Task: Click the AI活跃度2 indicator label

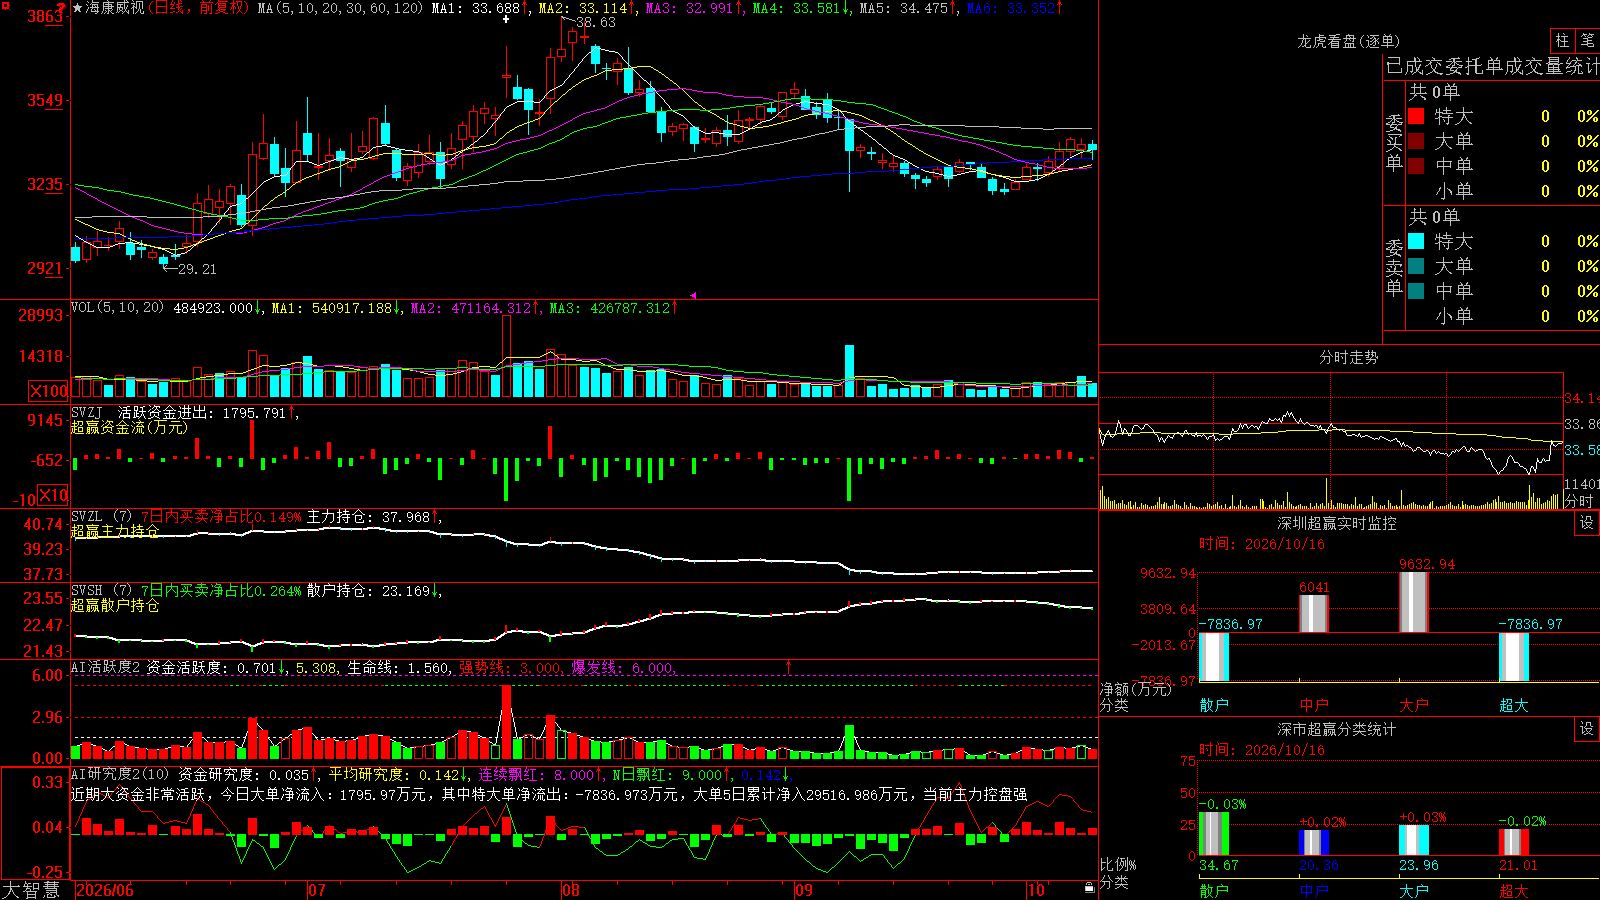Action: [x=105, y=667]
